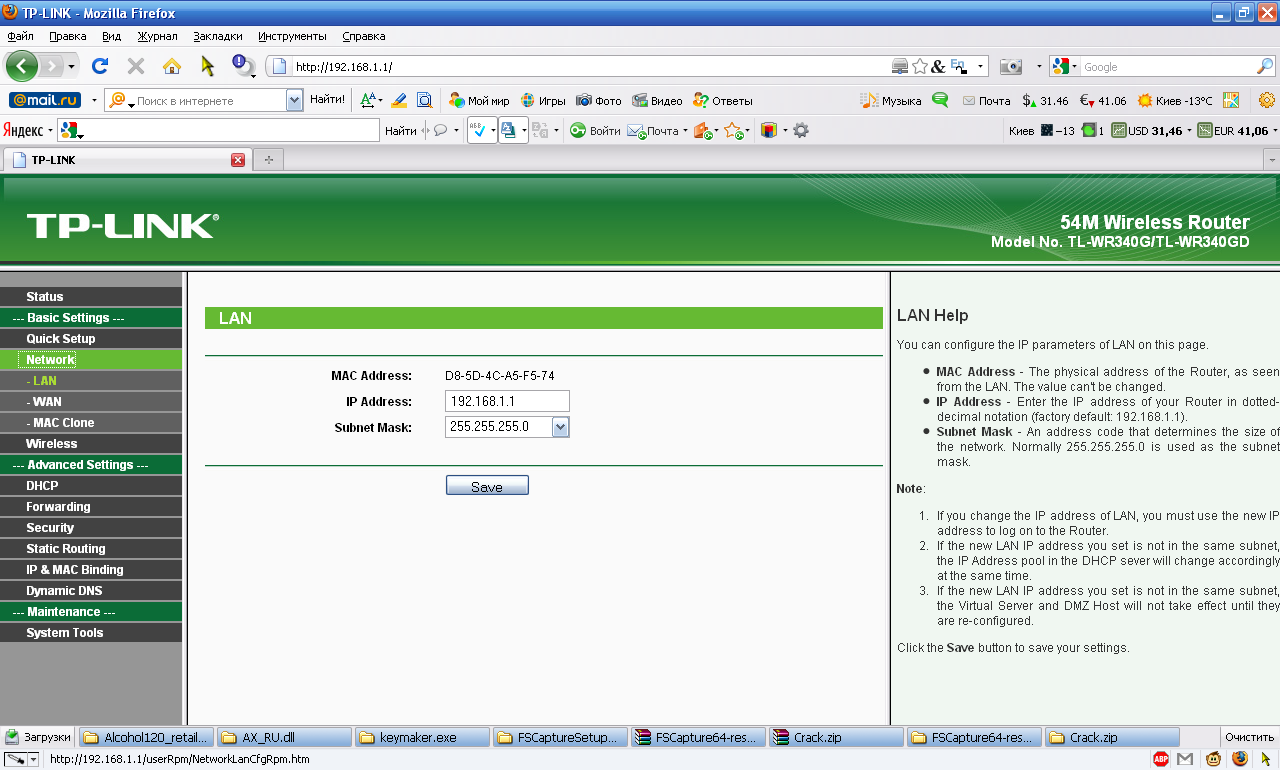The width and height of the screenshot is (1280, 770).
Task: Open Mail.ru toolbar settings gear
Action: click(1267, 100)
